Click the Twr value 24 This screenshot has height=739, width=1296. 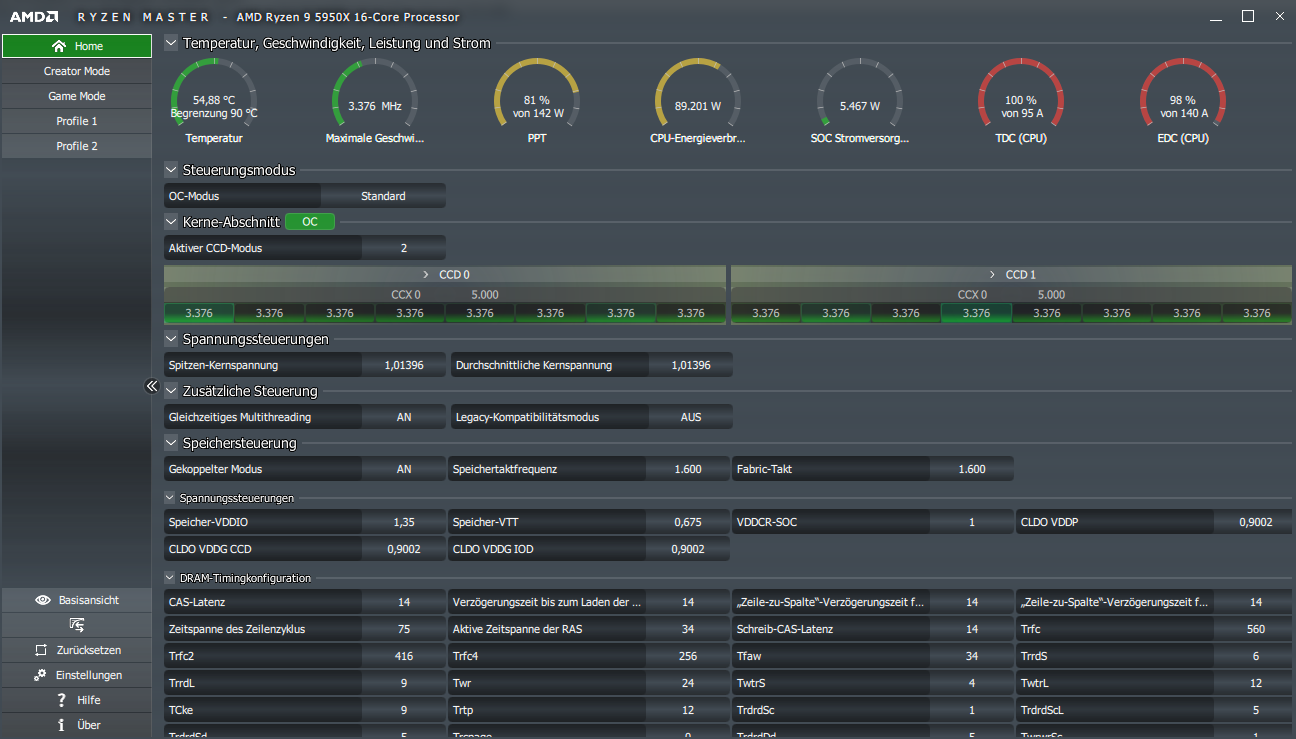click(688, 683)
